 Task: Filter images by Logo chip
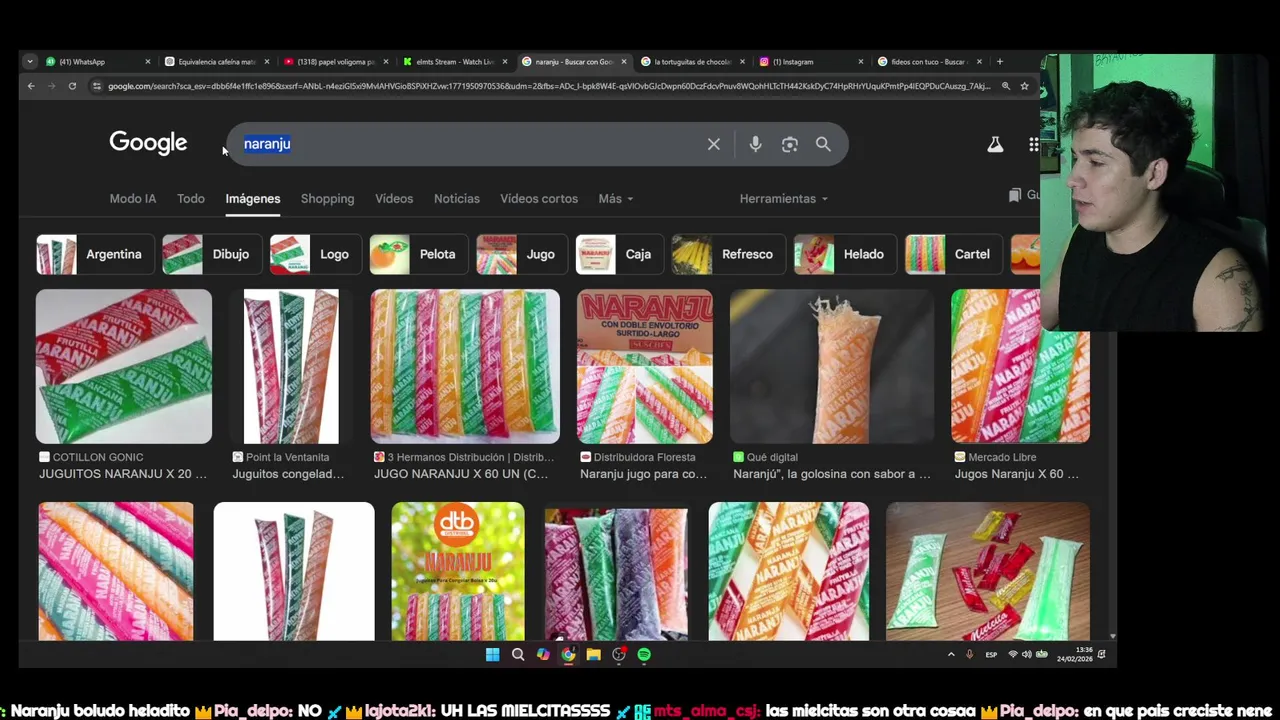coord(316,254)
